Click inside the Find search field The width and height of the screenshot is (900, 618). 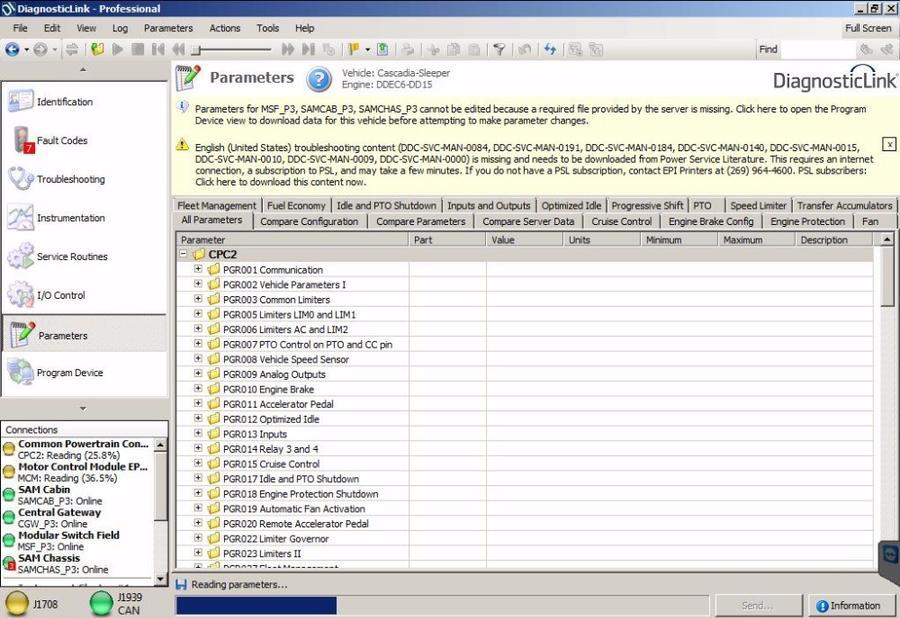[818, 50]
